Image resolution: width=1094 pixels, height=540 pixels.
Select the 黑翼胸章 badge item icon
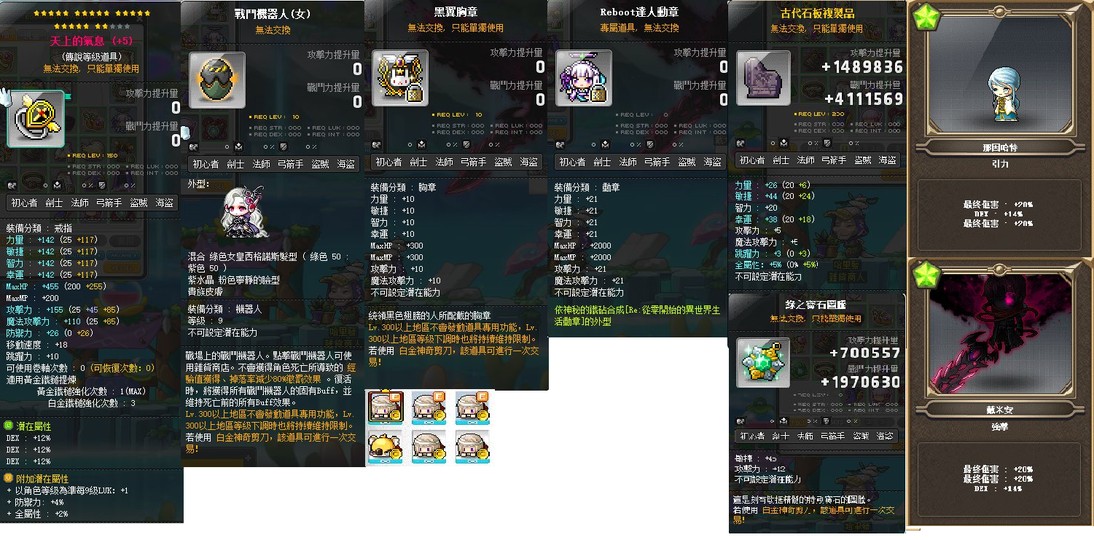(x=400, y=77)
